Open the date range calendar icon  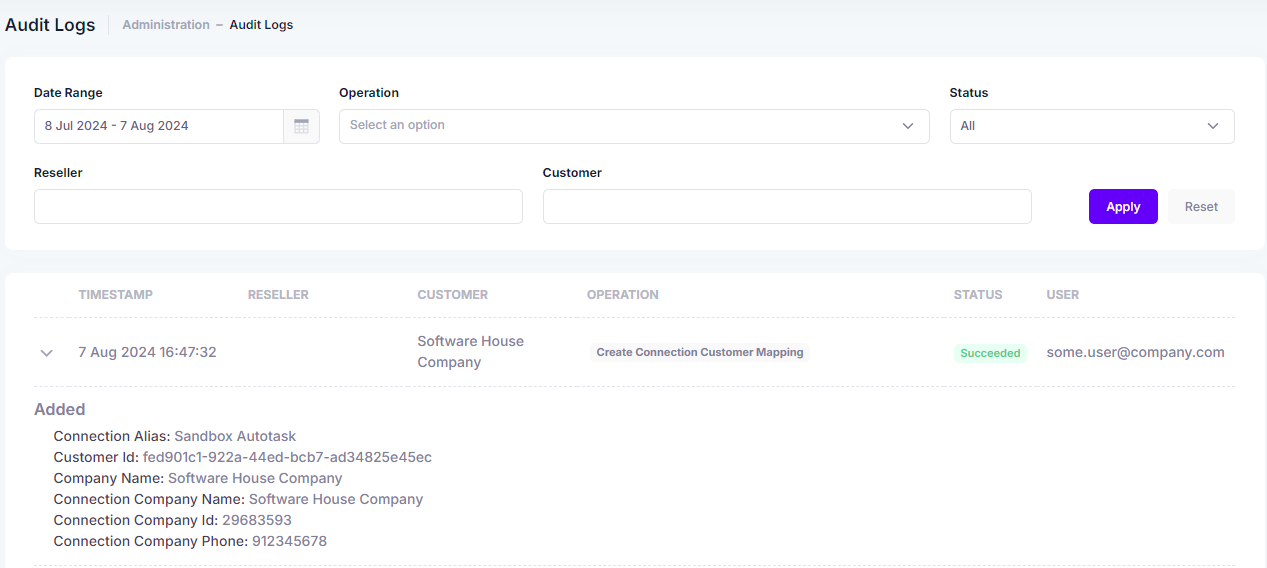coord(301,126)
